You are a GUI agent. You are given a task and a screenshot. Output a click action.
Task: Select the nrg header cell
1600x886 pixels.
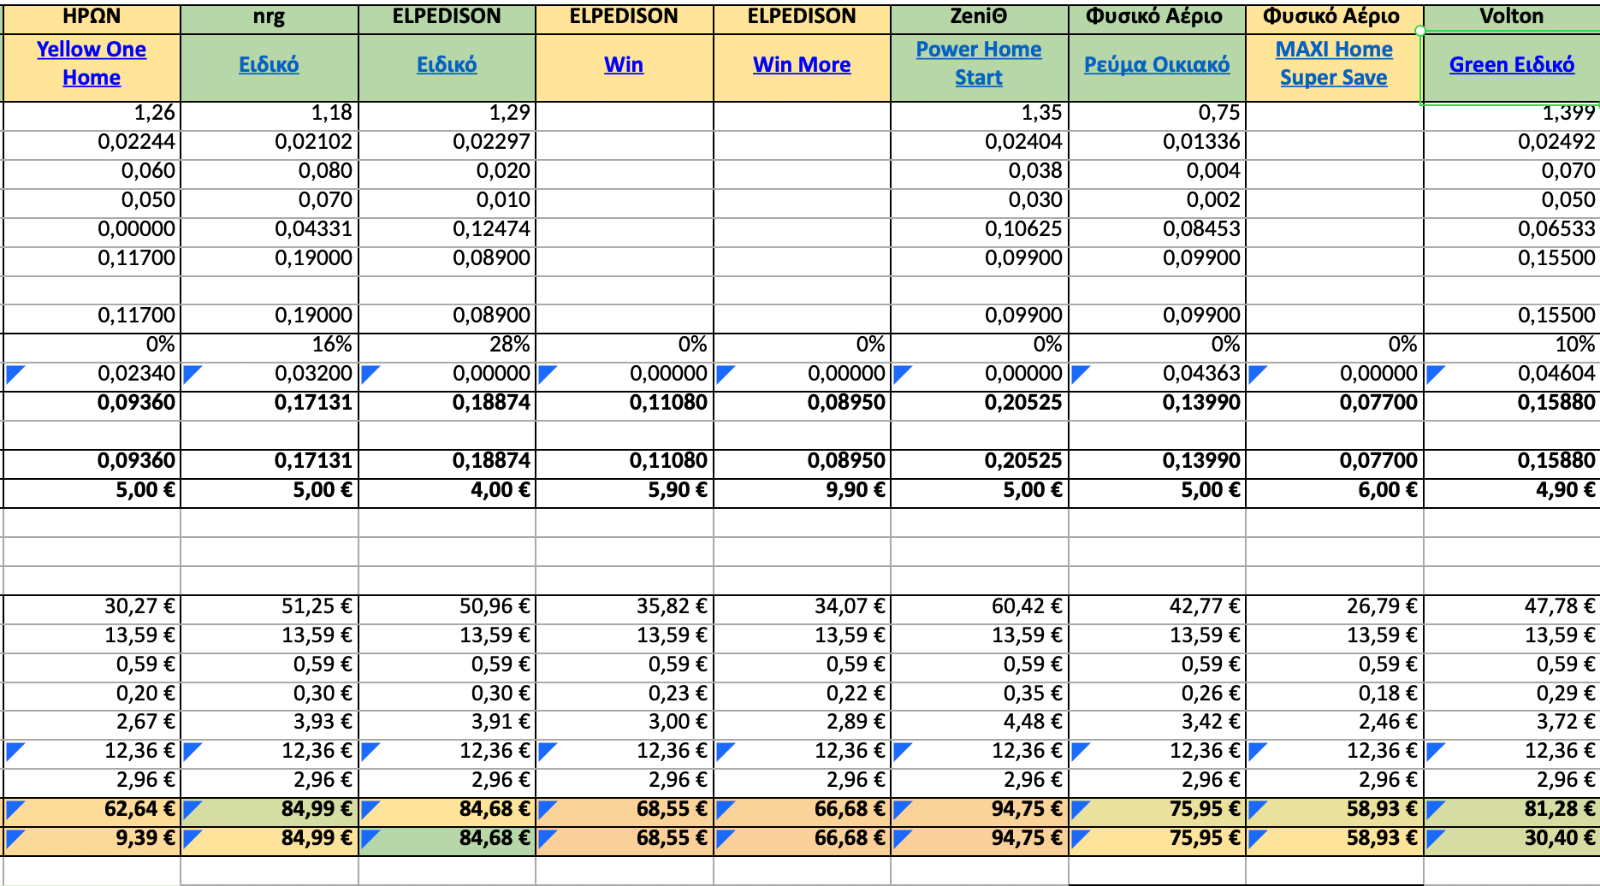click(x=269, y=17)
